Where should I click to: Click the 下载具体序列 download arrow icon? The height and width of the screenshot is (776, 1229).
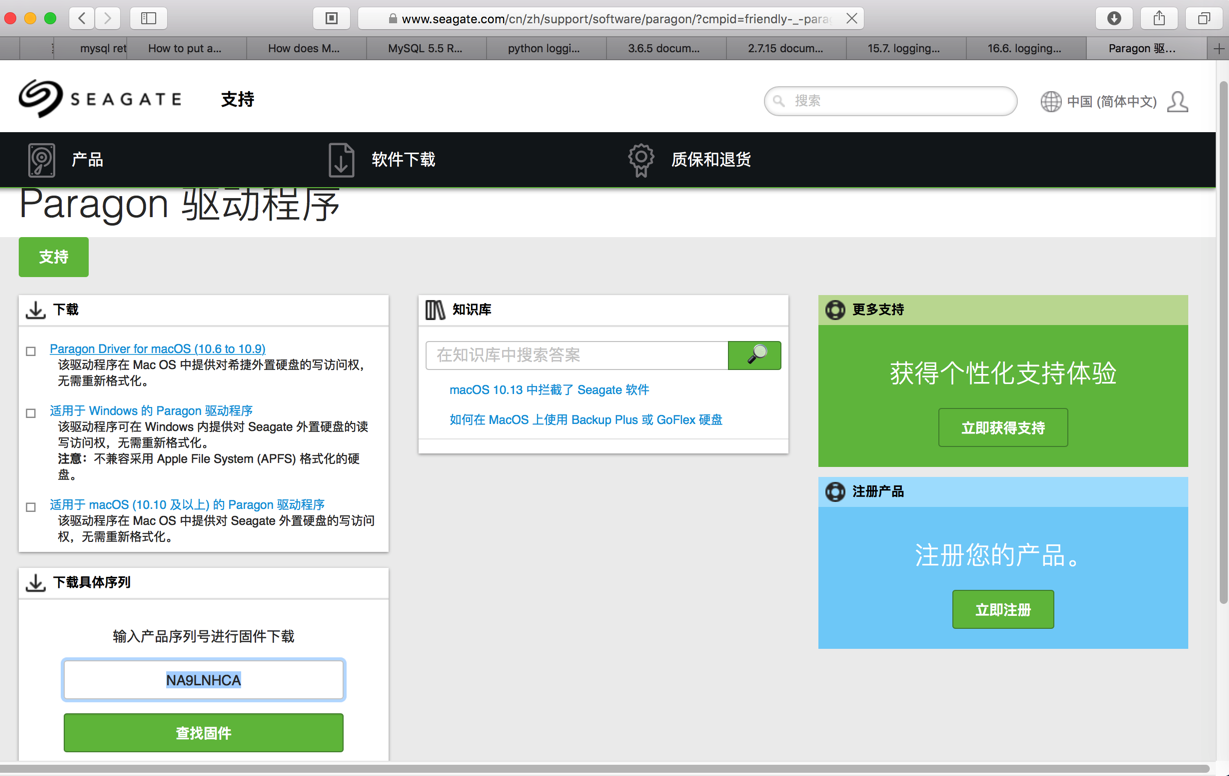(35, 582)
